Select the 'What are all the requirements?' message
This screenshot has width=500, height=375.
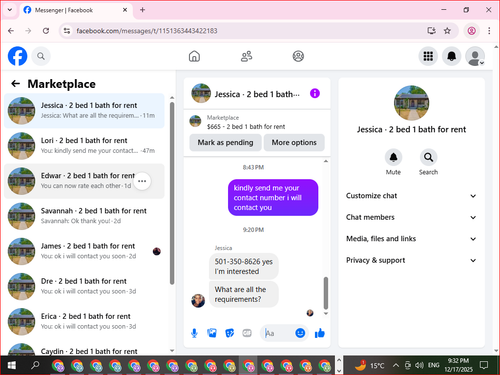click(244, 294)
